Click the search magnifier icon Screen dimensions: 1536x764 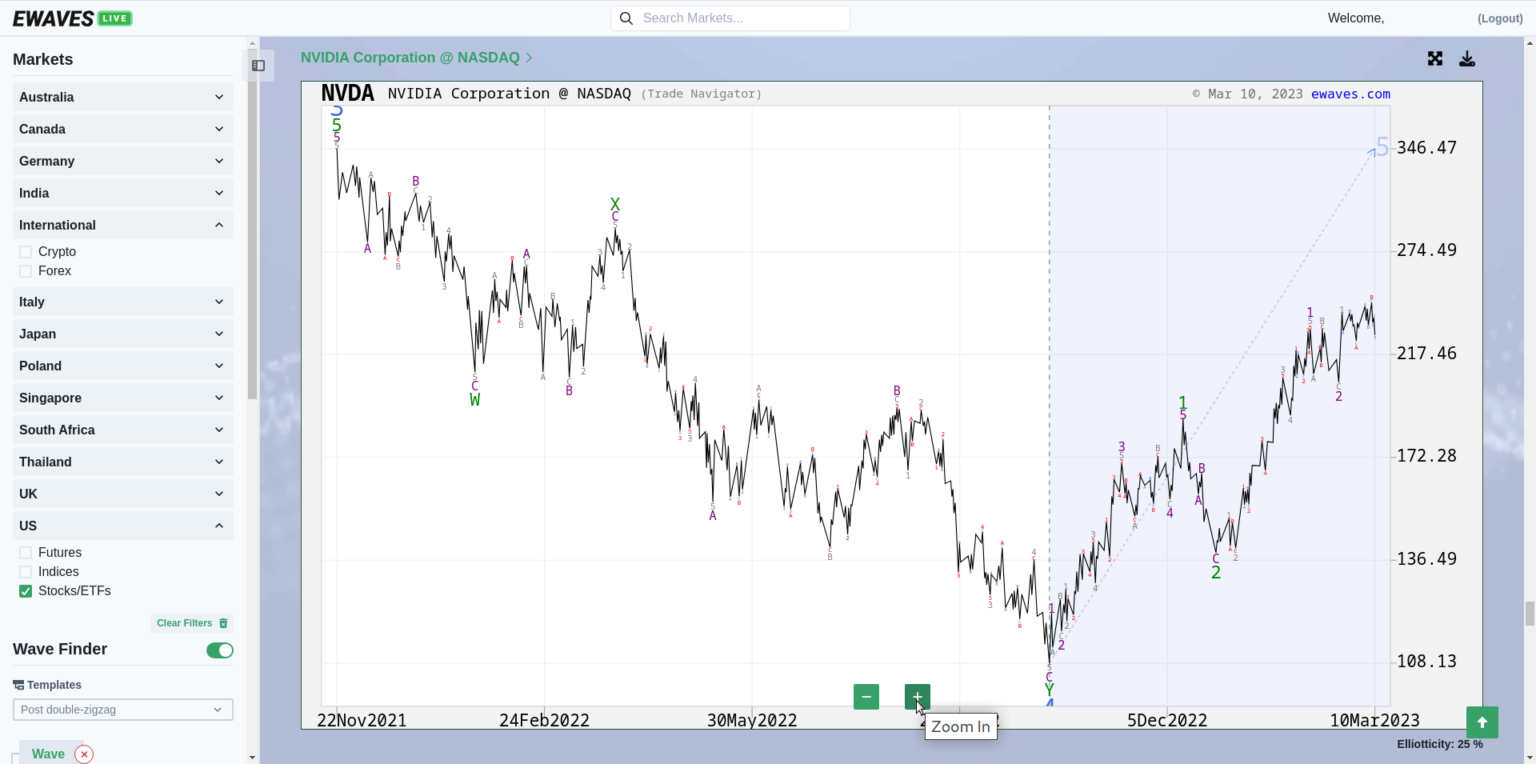pos(626,18)
